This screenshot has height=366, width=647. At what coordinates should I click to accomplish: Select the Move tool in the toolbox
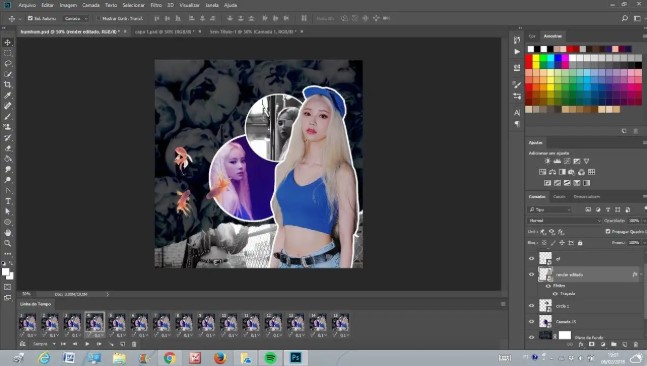click(x=7, y=43)
